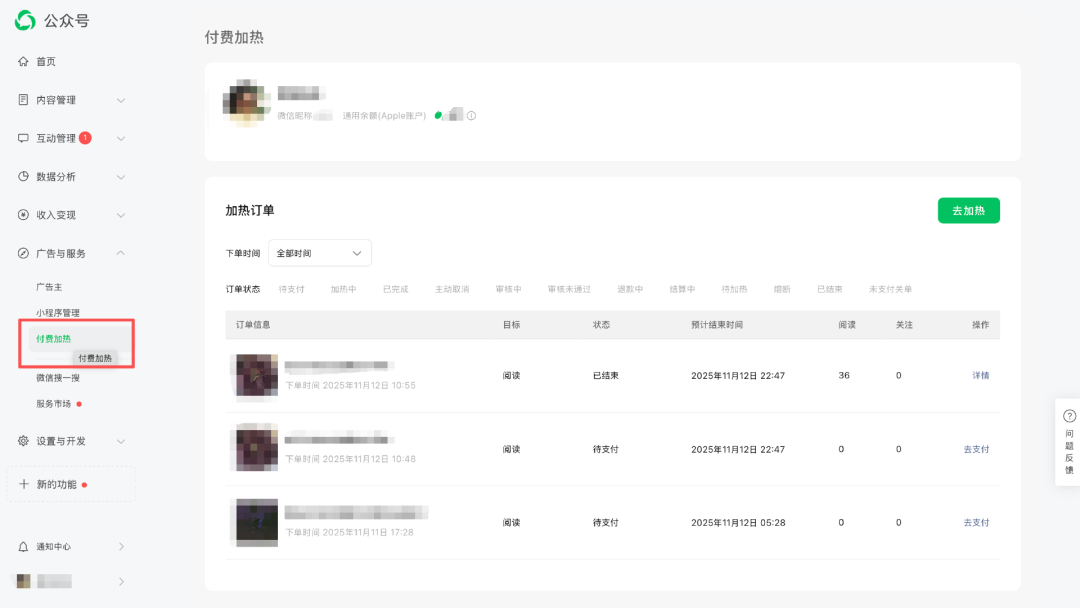The height and width of the screenshot is (608, 1080).
Task: Click the green 去加热 button
Action: [x=968, y=211]
